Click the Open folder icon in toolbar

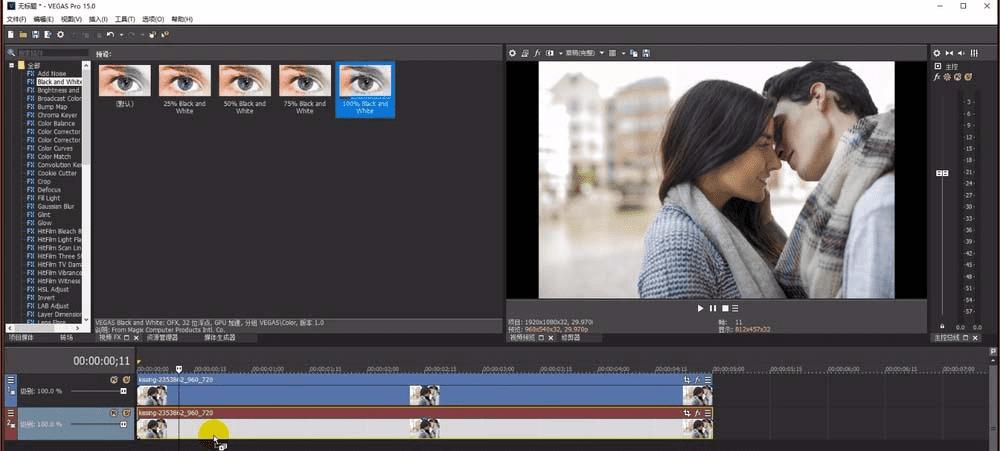point(23,35)
